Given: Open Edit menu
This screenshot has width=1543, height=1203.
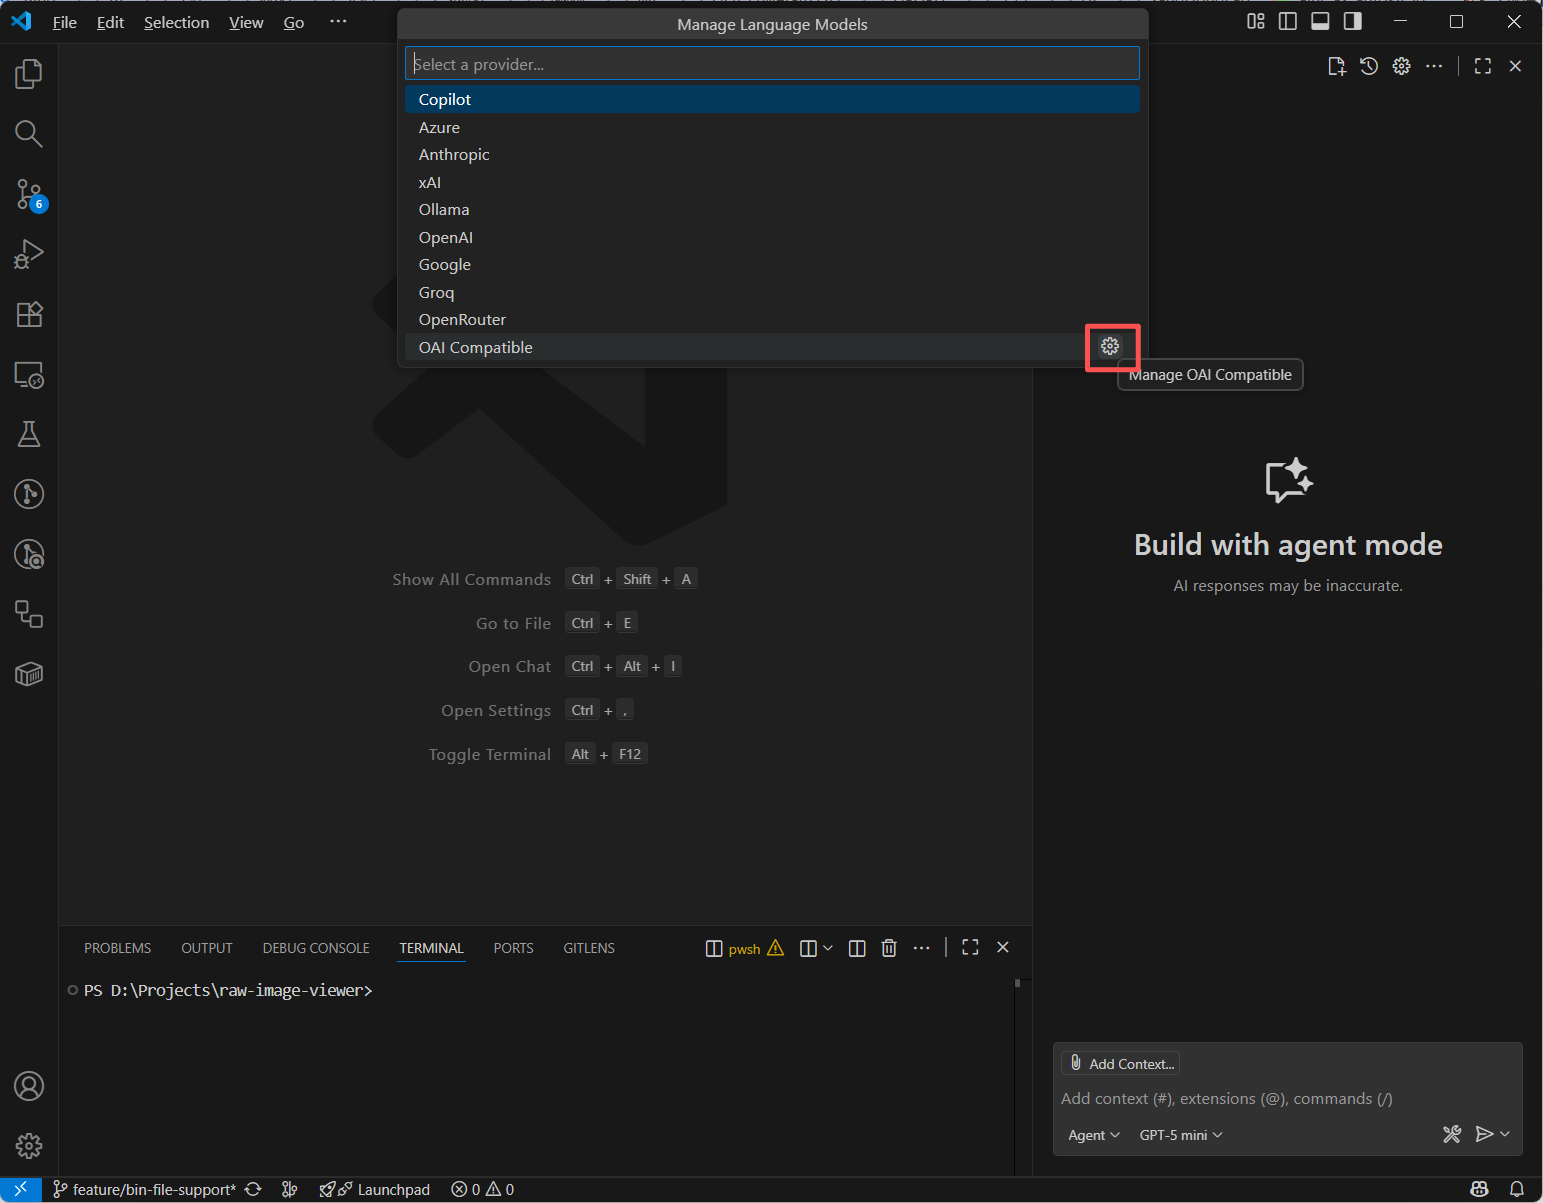Looking at the screenshot, I should click(110, 22).
